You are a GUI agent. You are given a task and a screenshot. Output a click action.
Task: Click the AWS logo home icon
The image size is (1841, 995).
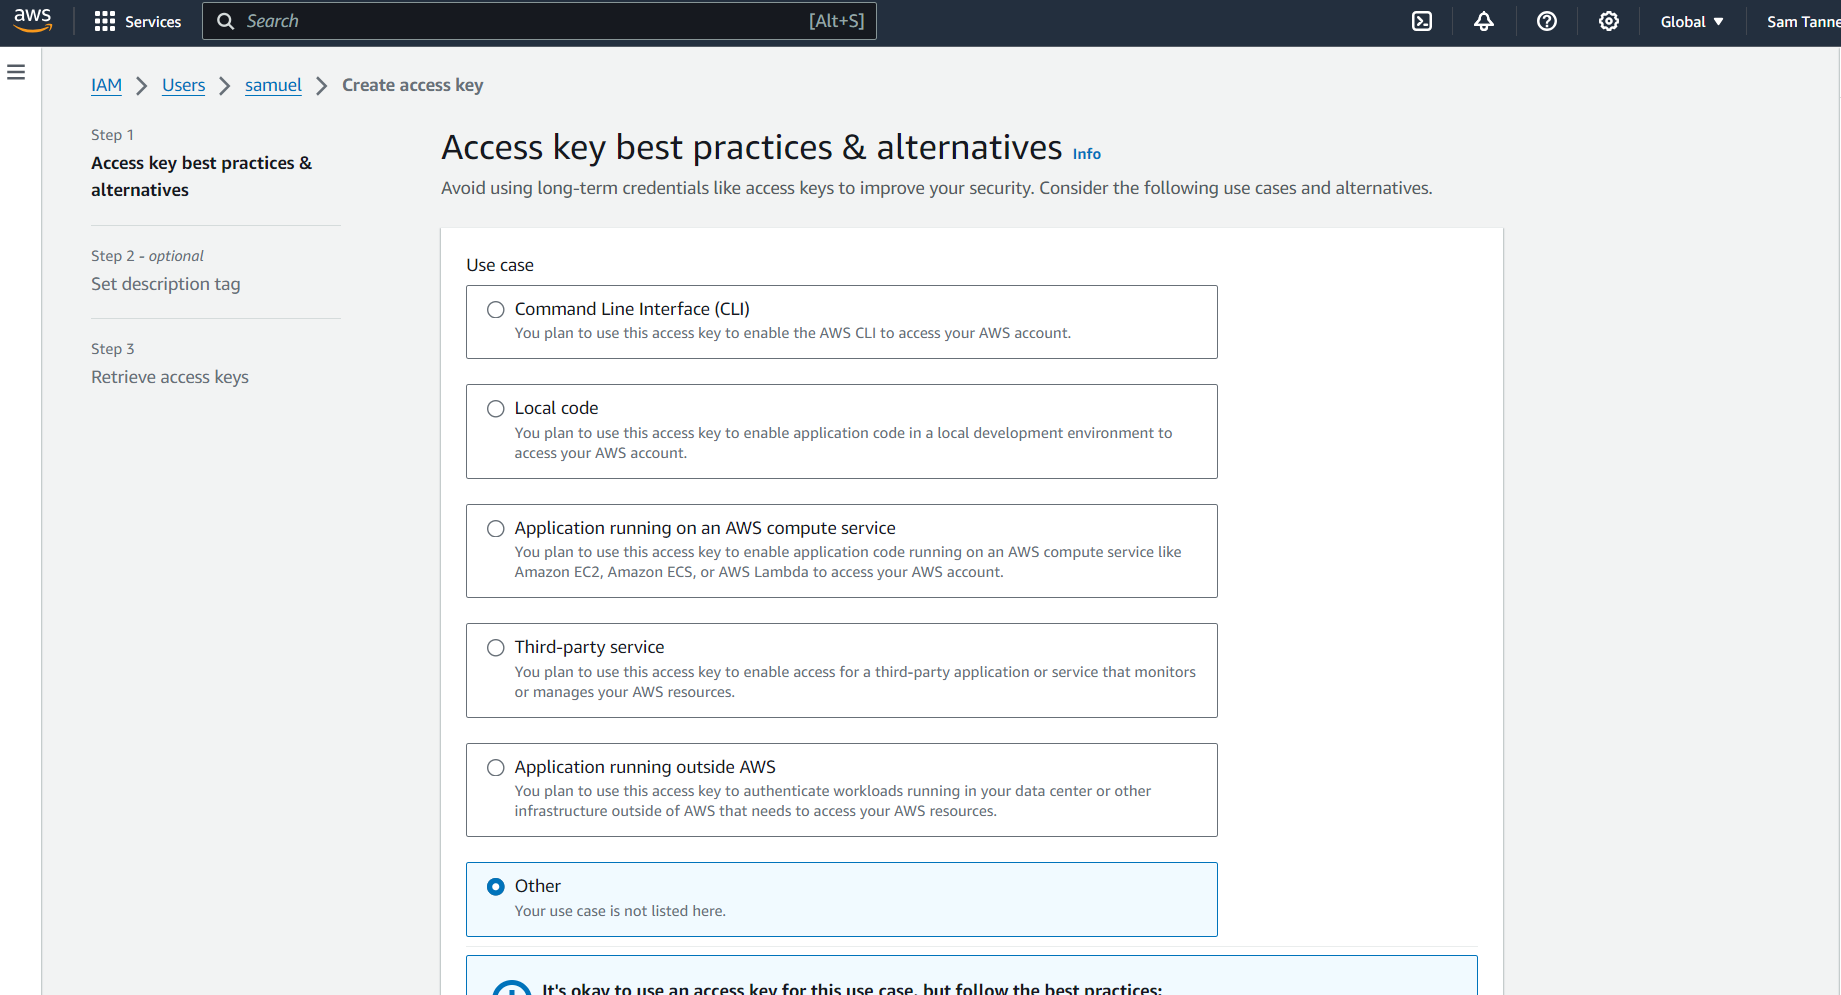pos(32,21)
